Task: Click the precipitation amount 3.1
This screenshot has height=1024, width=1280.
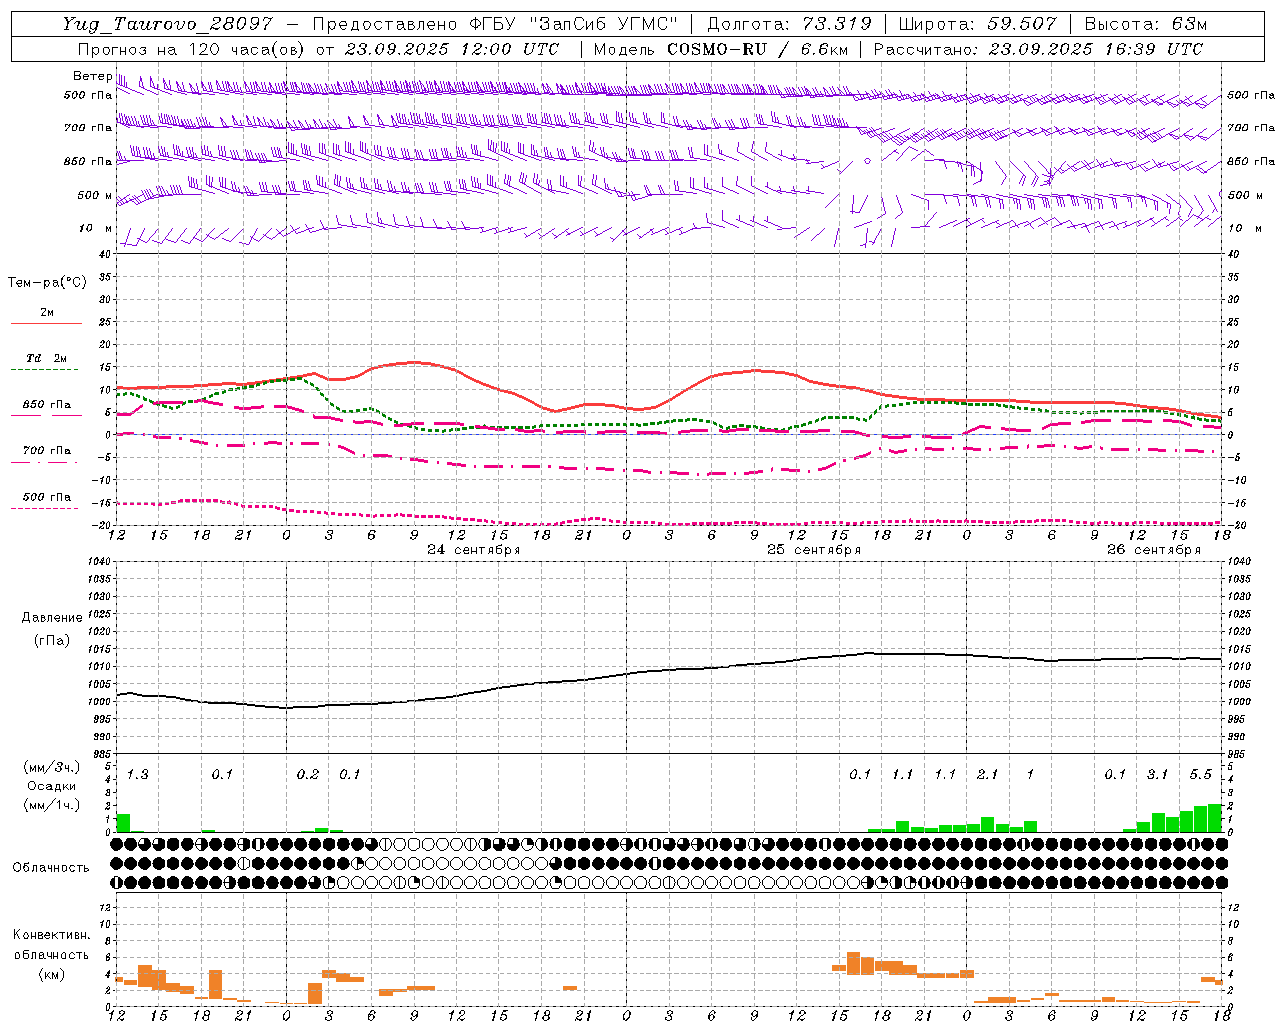Action: point(1157,775)
